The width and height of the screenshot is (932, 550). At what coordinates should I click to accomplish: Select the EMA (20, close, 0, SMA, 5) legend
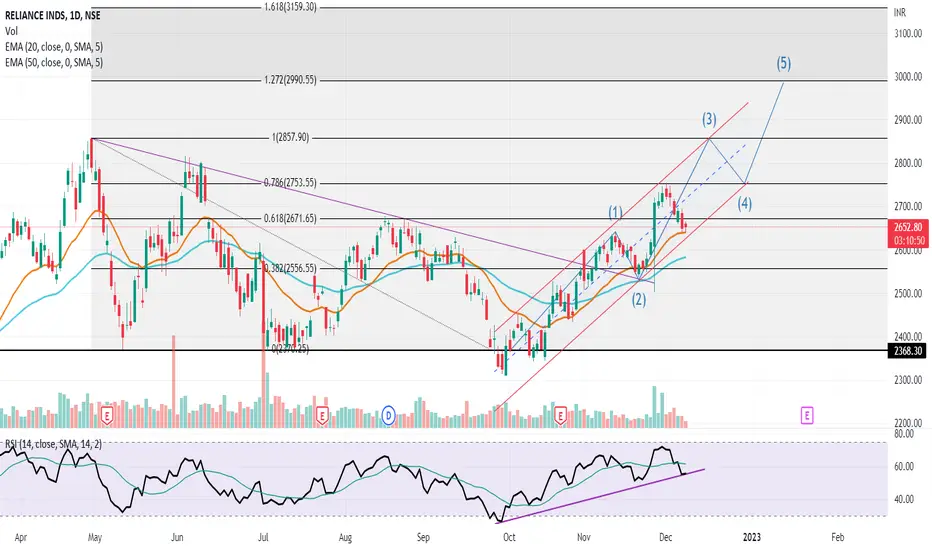(x=54, y=47)
